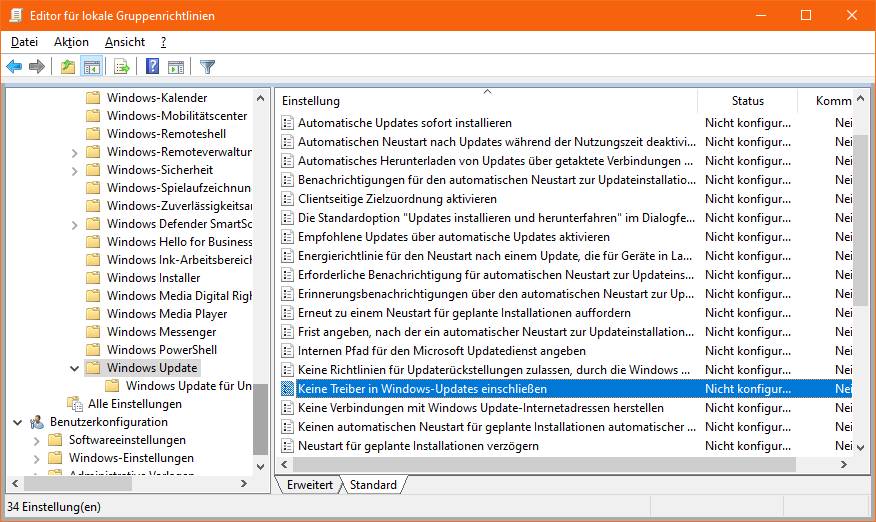Toggle the Show/Hide console tree icon
Image resolution: width=876 pixels, height=522 pixels.
click(x=92, y=67)
